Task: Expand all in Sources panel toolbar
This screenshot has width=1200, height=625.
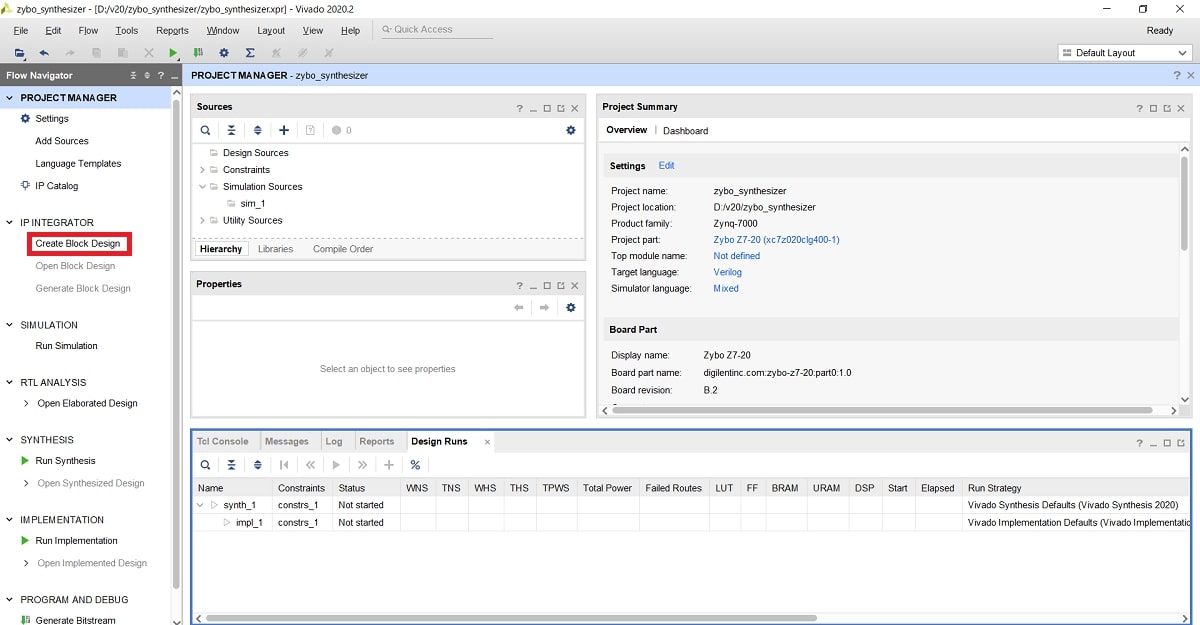Action: (257, 130)
